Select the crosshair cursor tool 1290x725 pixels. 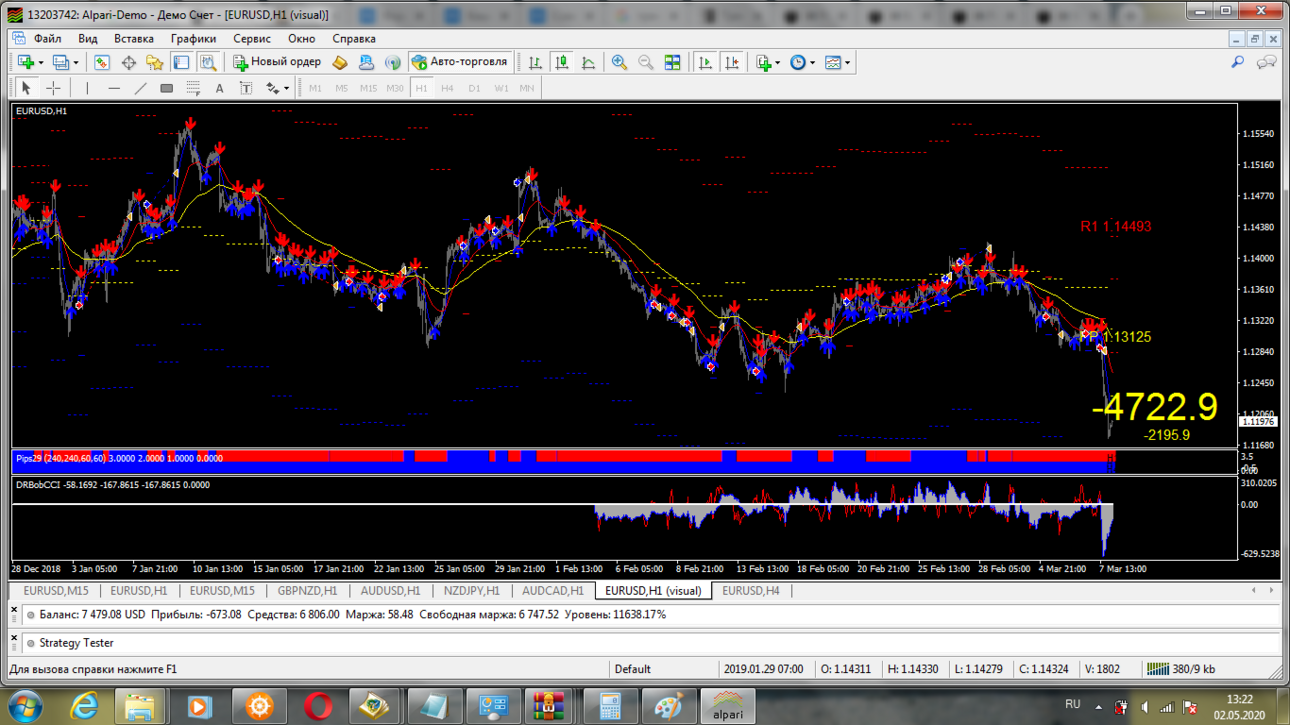point(53,88)
